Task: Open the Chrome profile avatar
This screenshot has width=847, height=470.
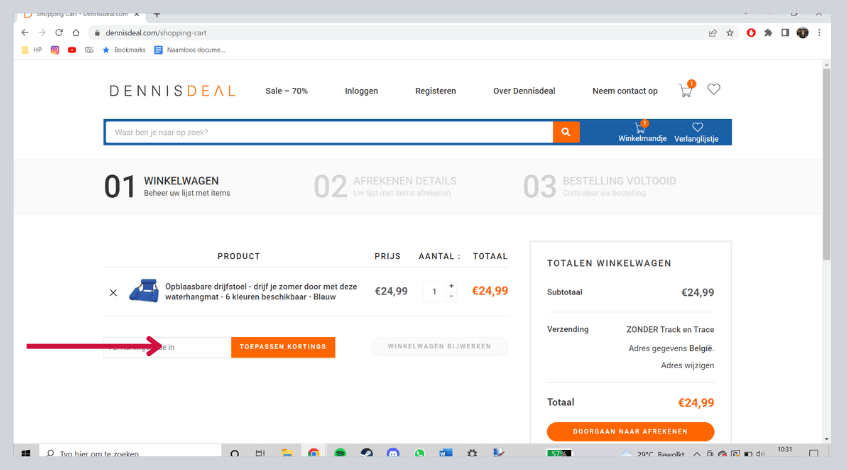Action: tap(803, 33)
